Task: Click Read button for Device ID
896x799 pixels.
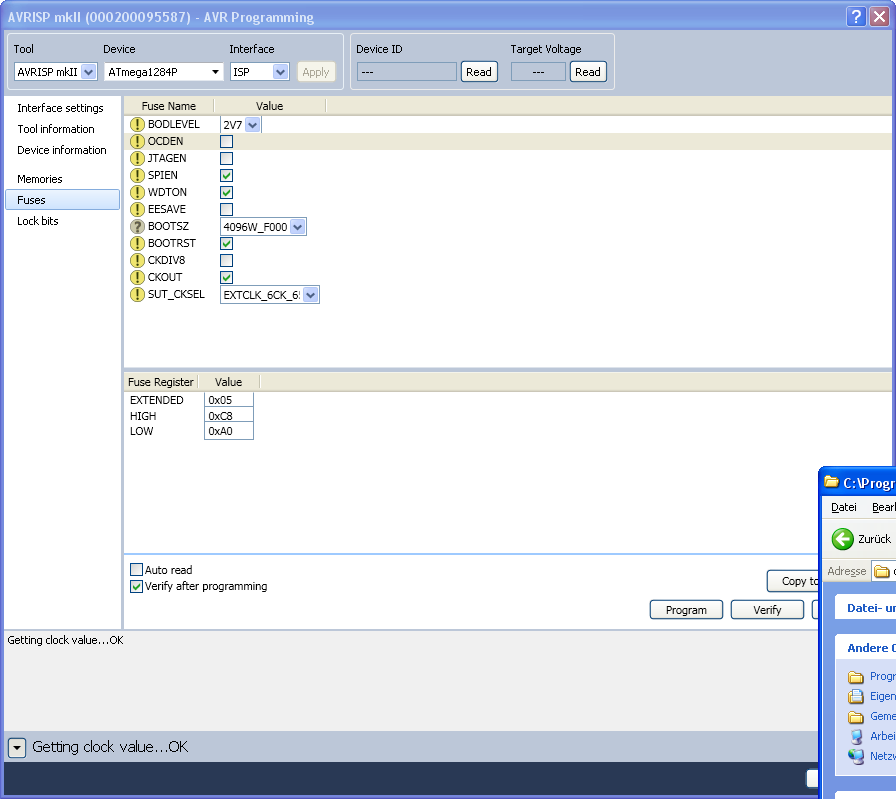Action: pyautogui.click(x=479, y=72)
